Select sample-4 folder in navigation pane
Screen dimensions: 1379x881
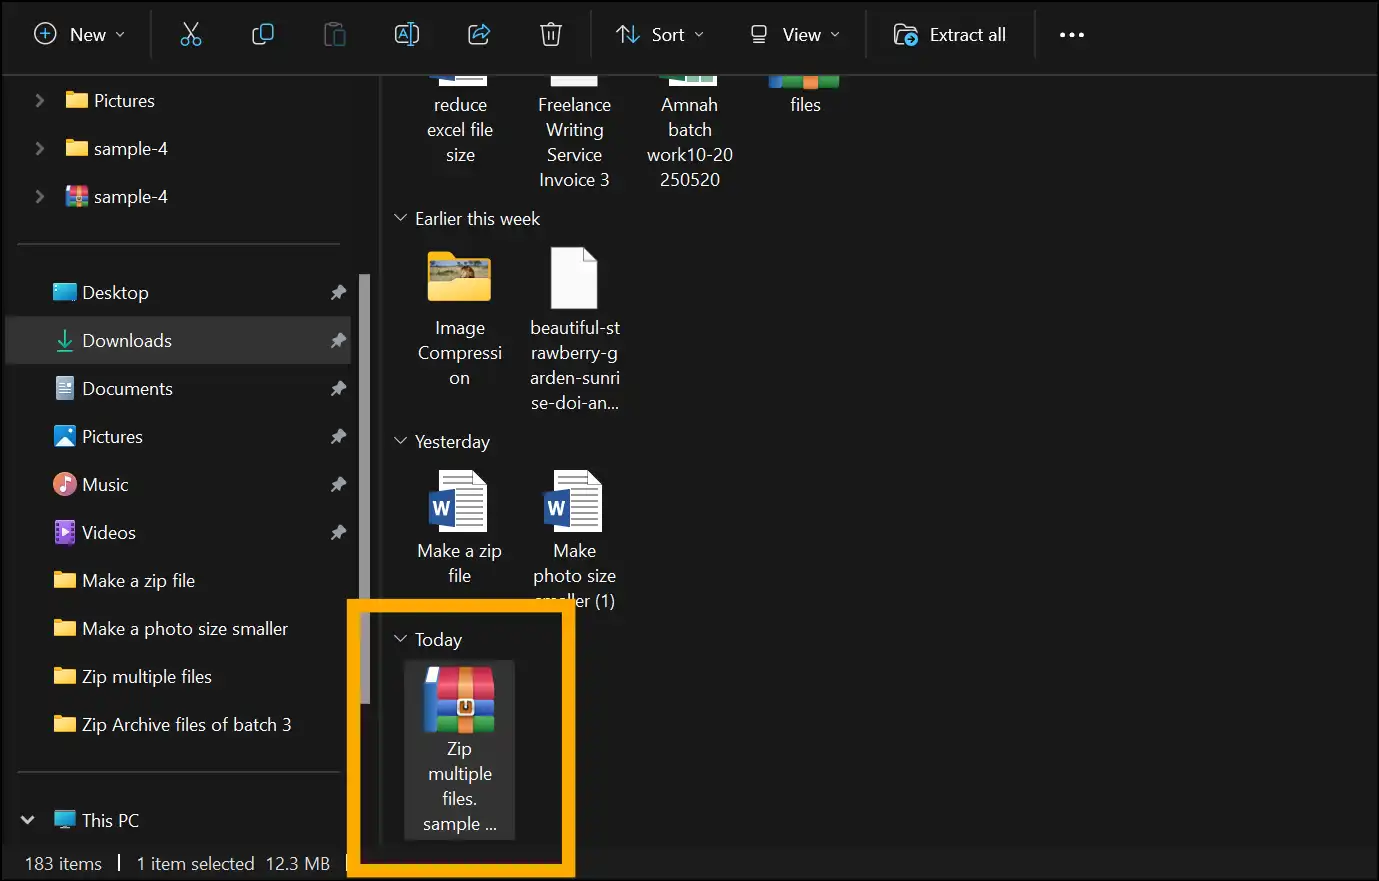tap(117, 148)
